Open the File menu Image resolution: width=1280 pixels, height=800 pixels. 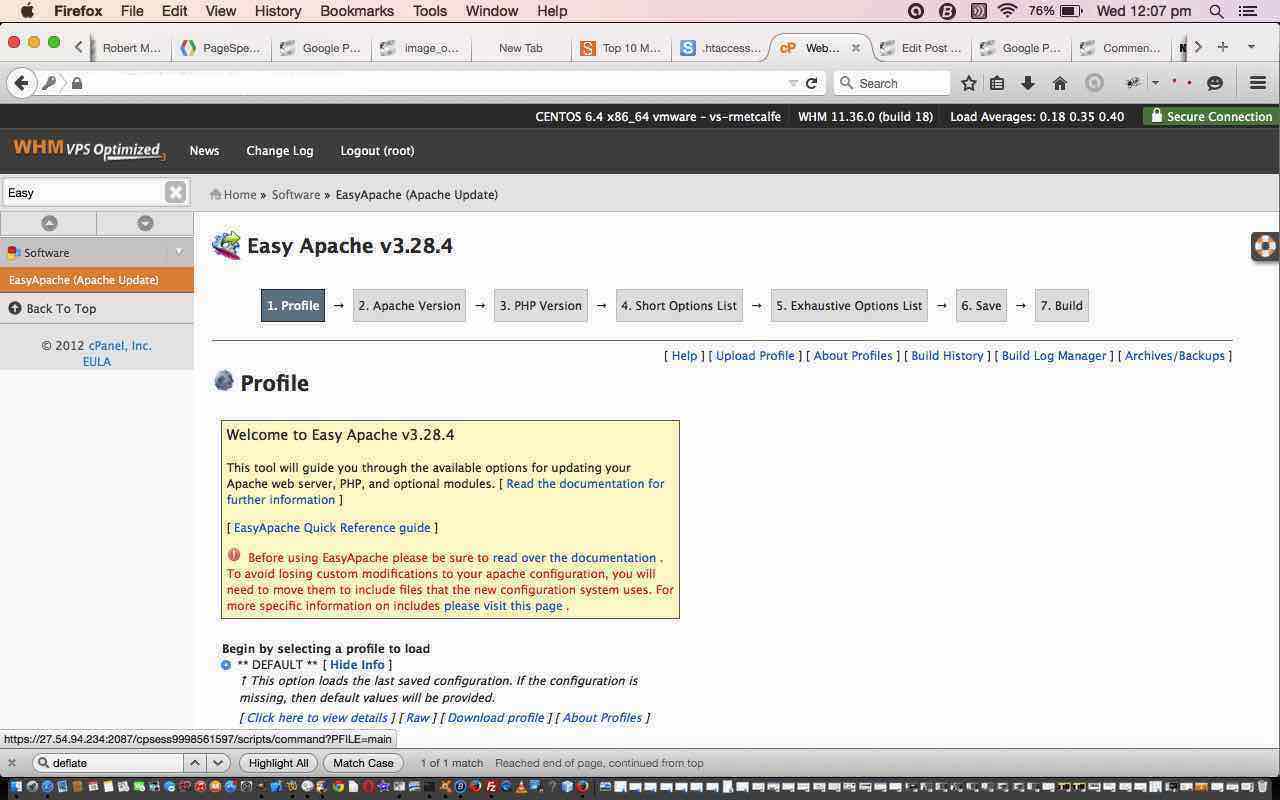coord(131,11)
